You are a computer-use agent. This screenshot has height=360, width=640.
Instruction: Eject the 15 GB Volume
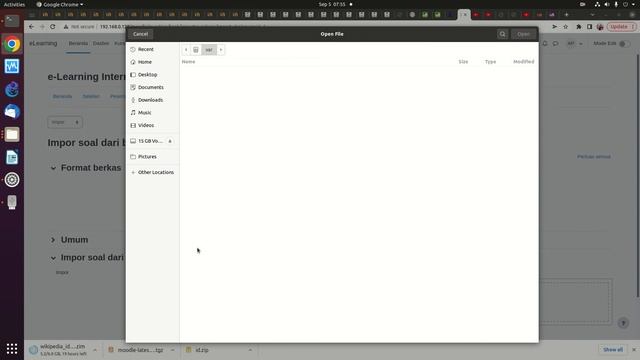tap(170, 141)
